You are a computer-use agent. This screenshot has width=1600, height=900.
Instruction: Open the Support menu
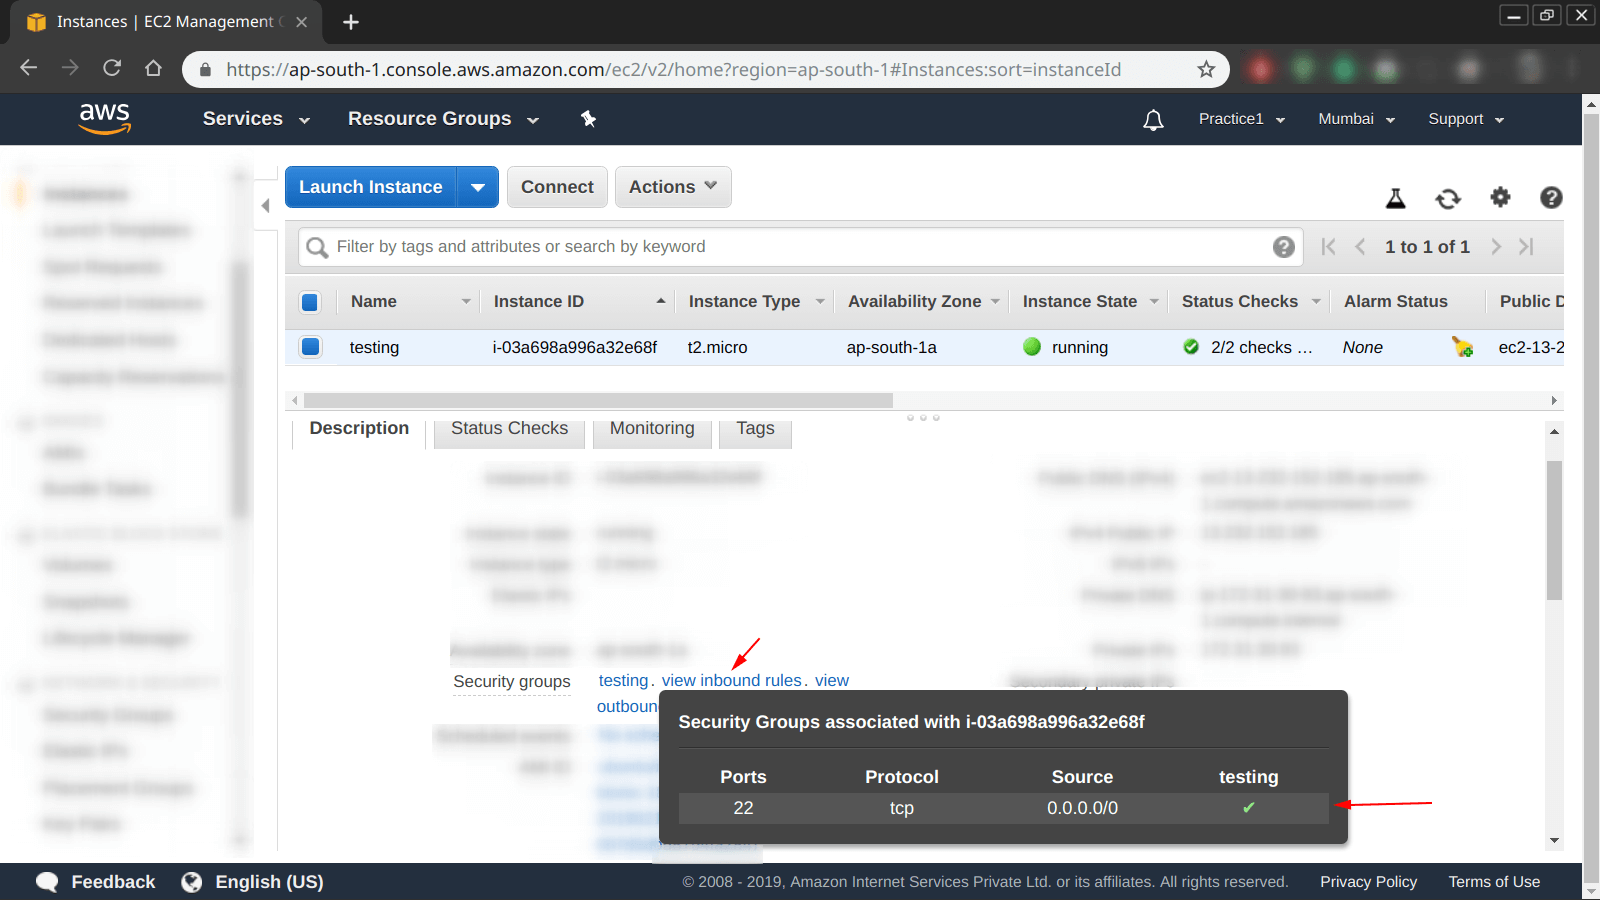(x=1466, y=119)
